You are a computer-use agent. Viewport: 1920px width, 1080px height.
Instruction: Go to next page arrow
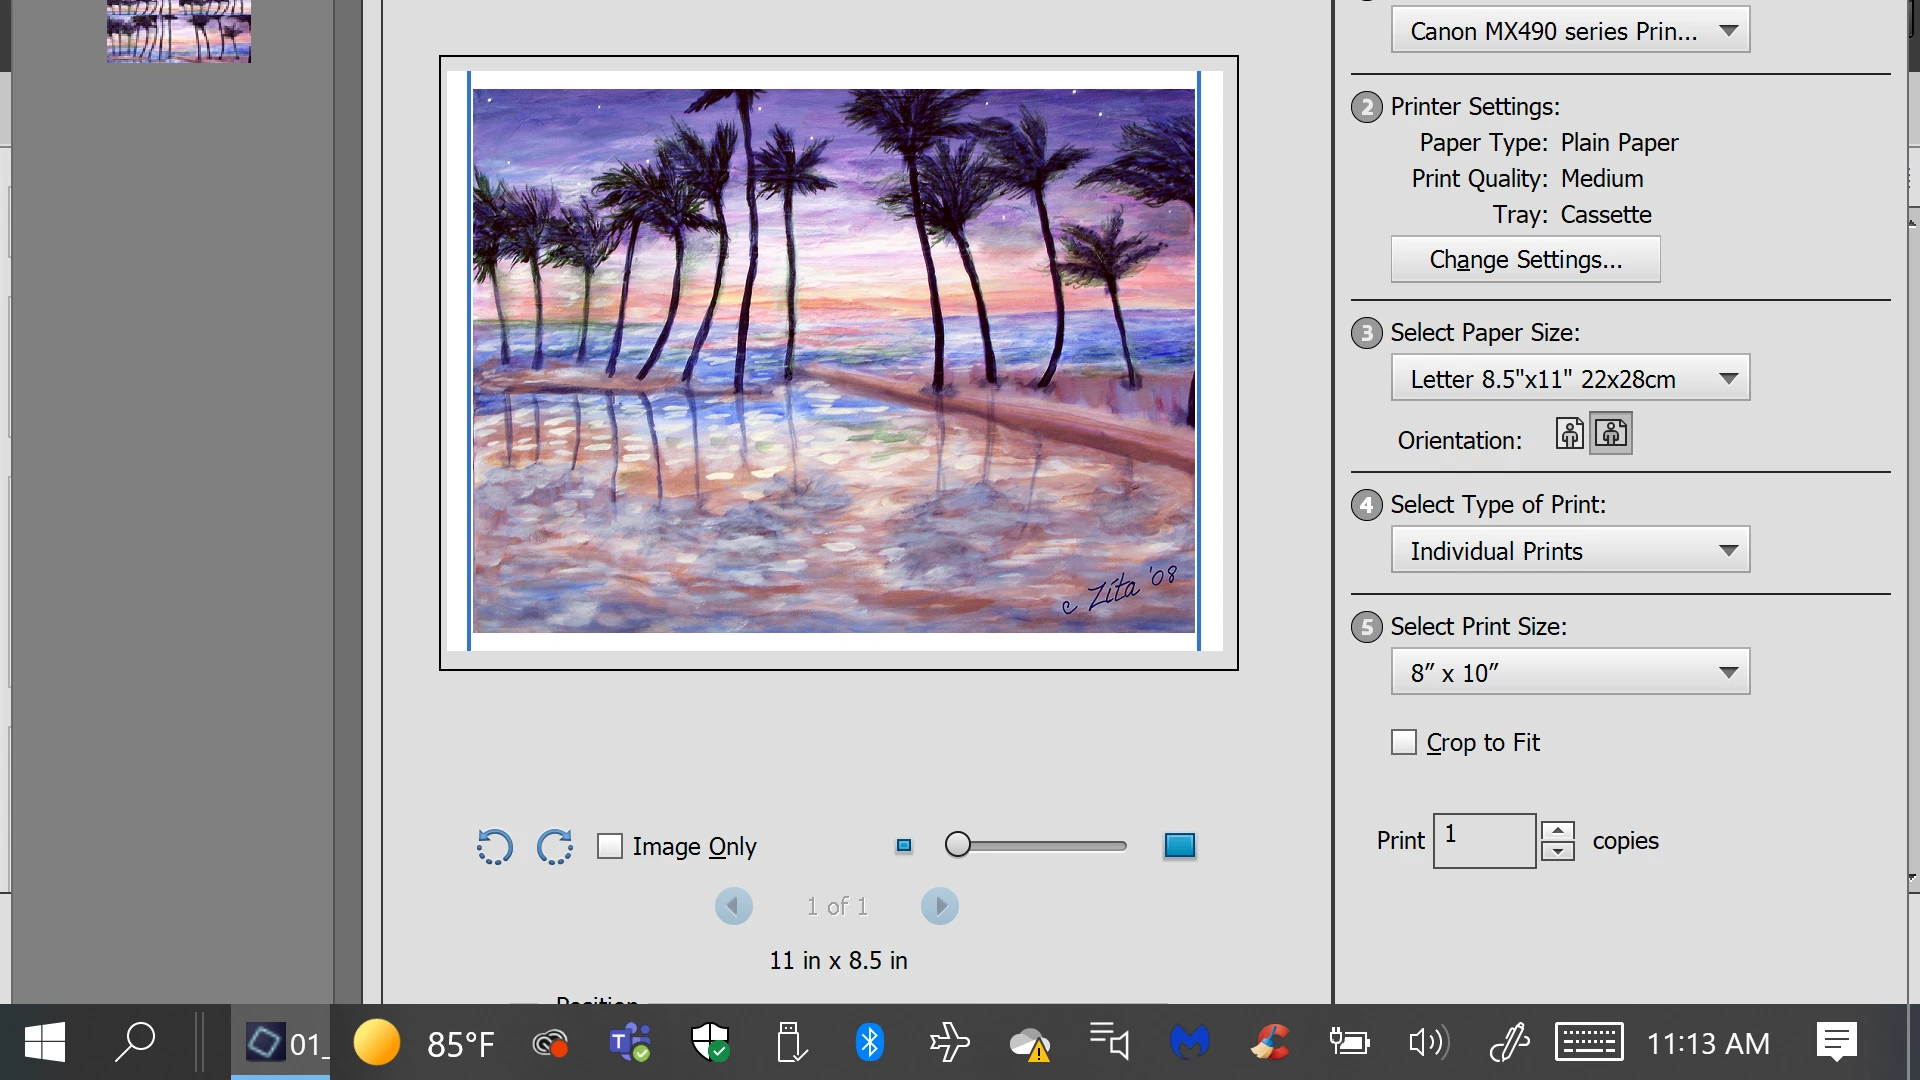coord(940,906)
